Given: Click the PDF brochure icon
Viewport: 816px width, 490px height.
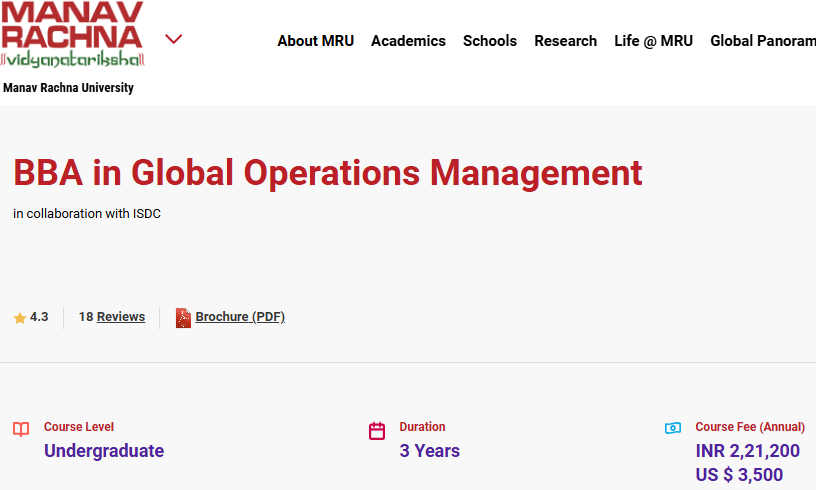Looking at the screenshot, I should 183,318.
